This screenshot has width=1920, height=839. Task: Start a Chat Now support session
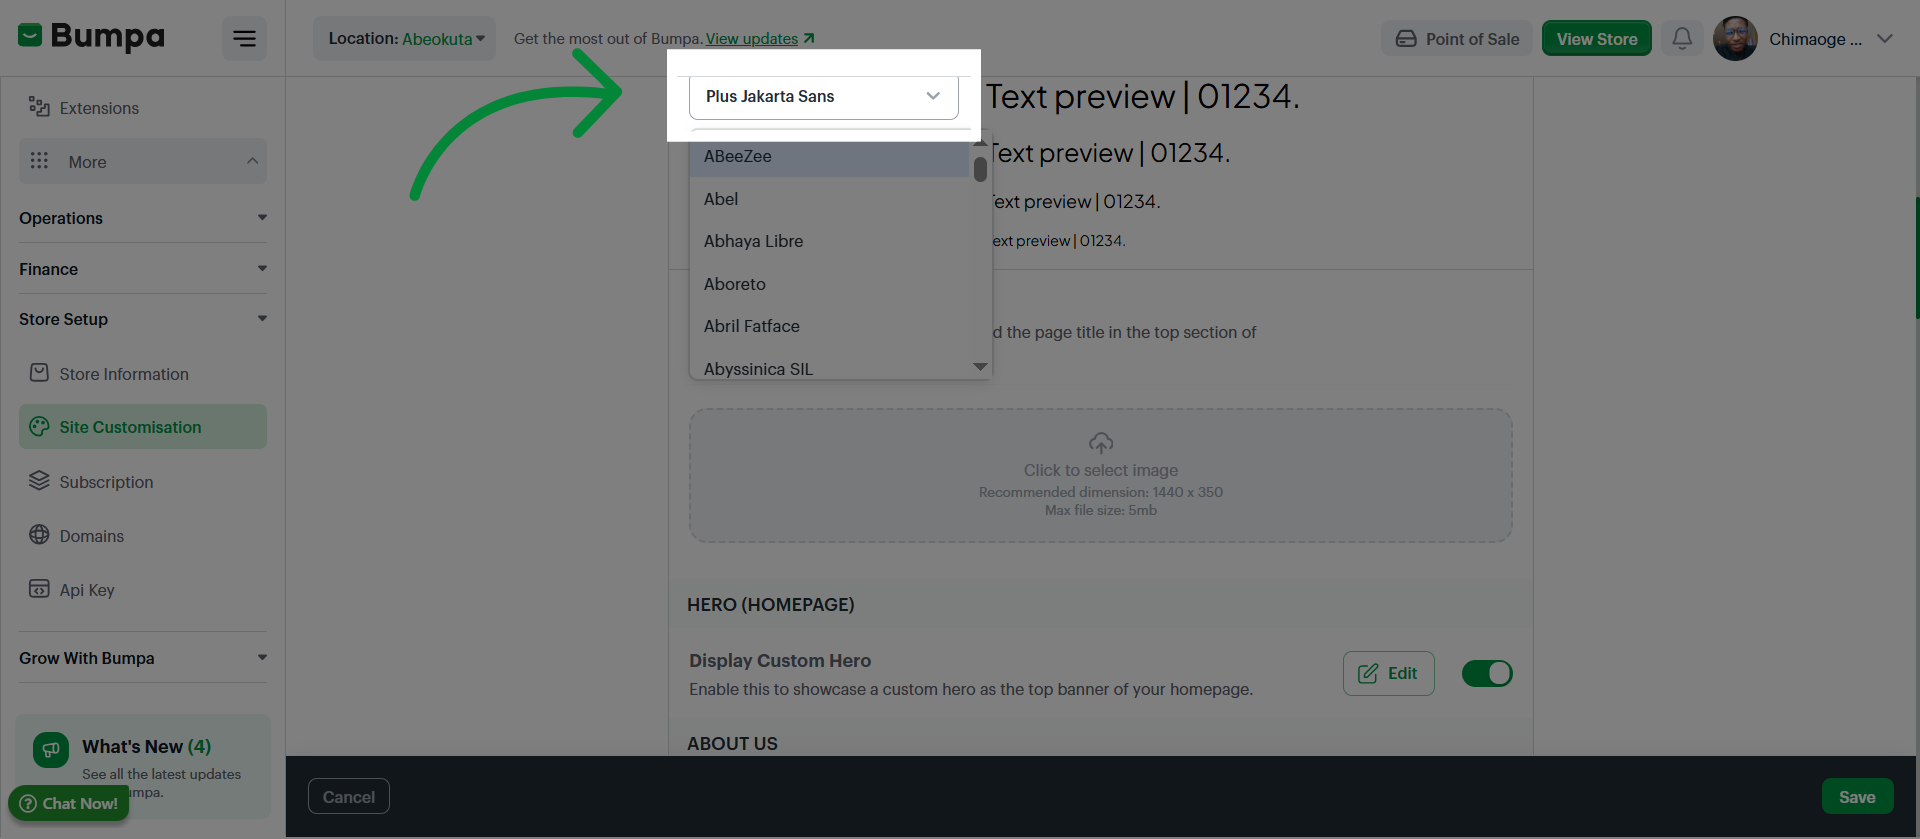pyautogui.click(x=69, y=803)
